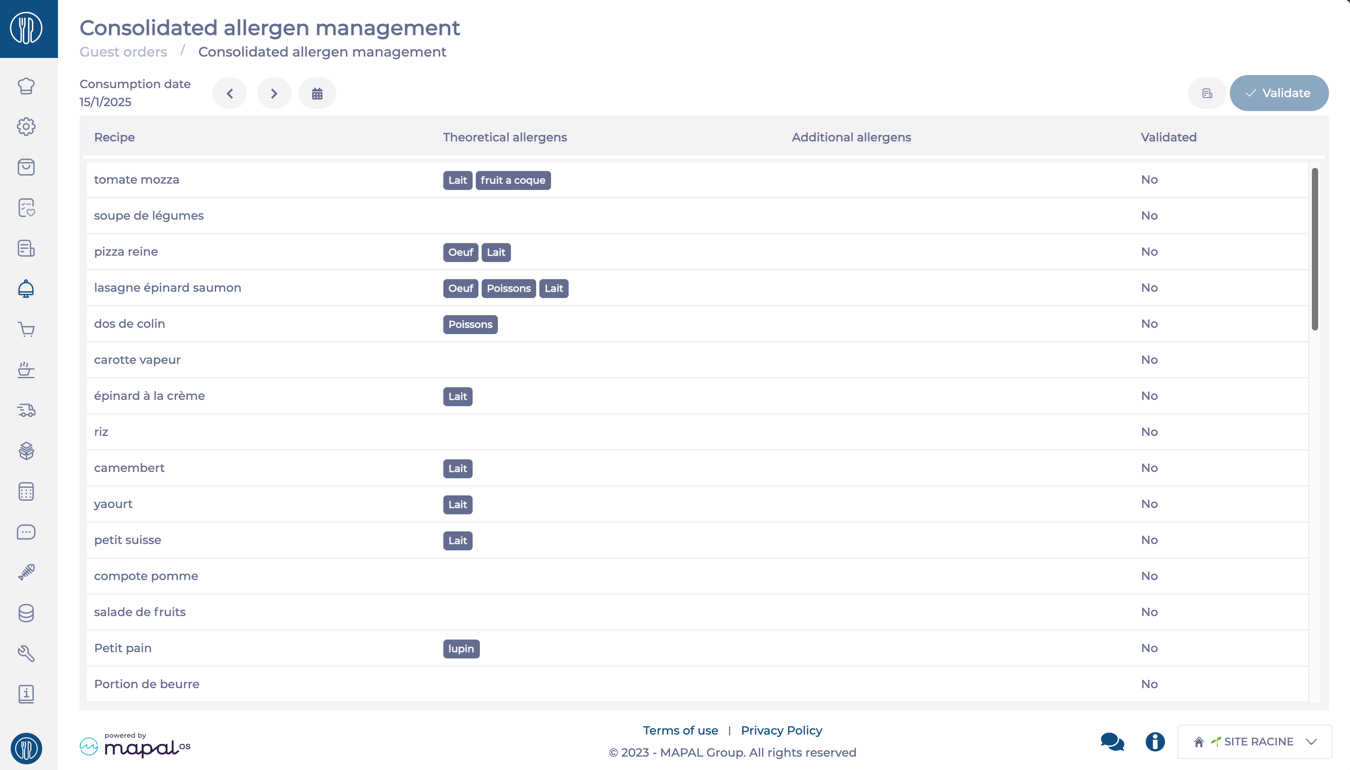
Task: Click the recipe table's vertical scrollbar
Action: click(x=1314, y=249)
